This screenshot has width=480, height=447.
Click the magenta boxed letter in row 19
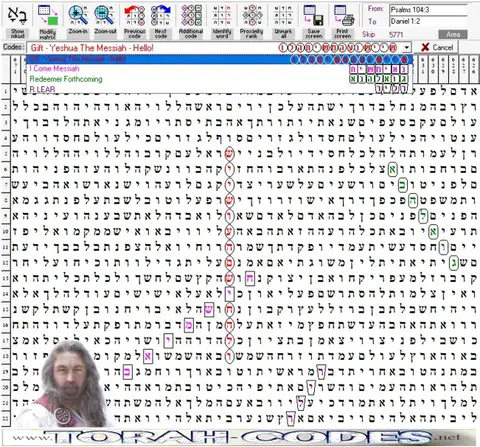click(128, 372)
